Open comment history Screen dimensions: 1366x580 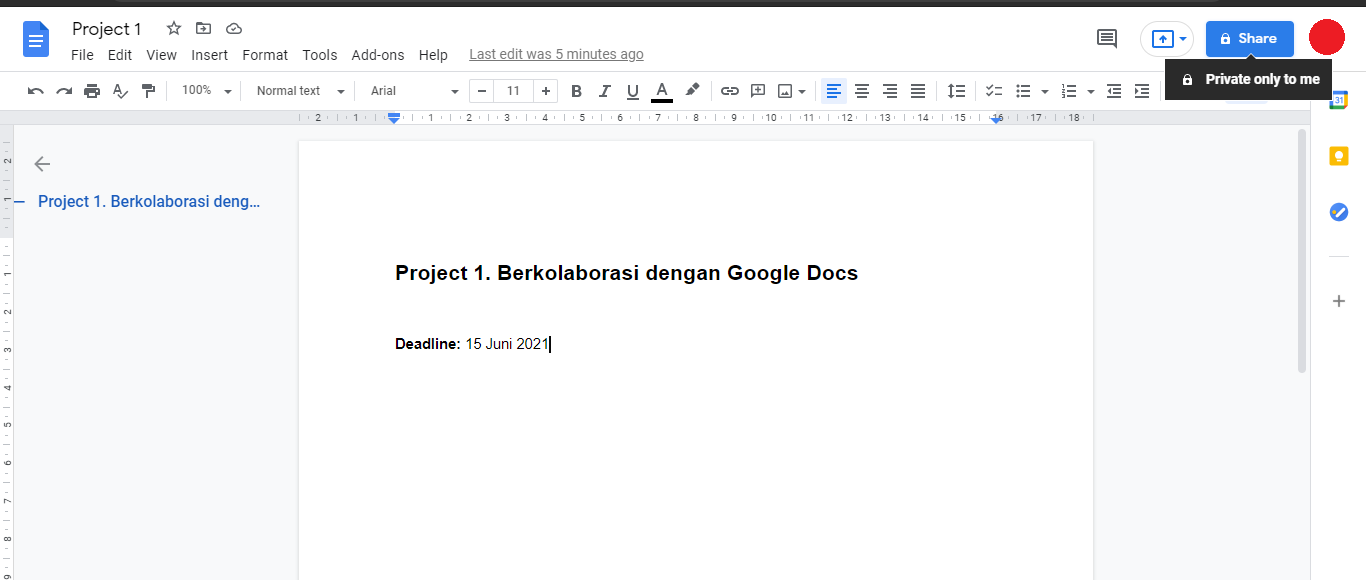pos(1107,39)
